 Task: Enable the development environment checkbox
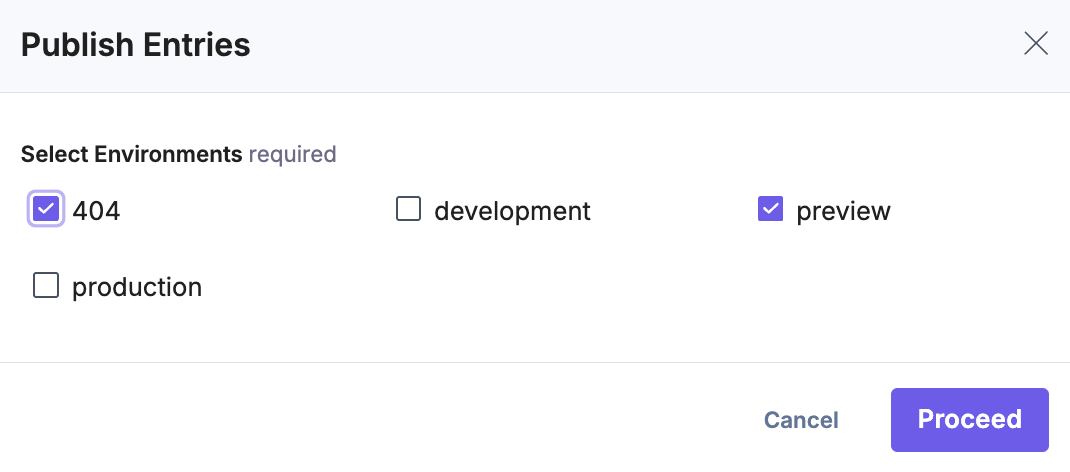408,210
